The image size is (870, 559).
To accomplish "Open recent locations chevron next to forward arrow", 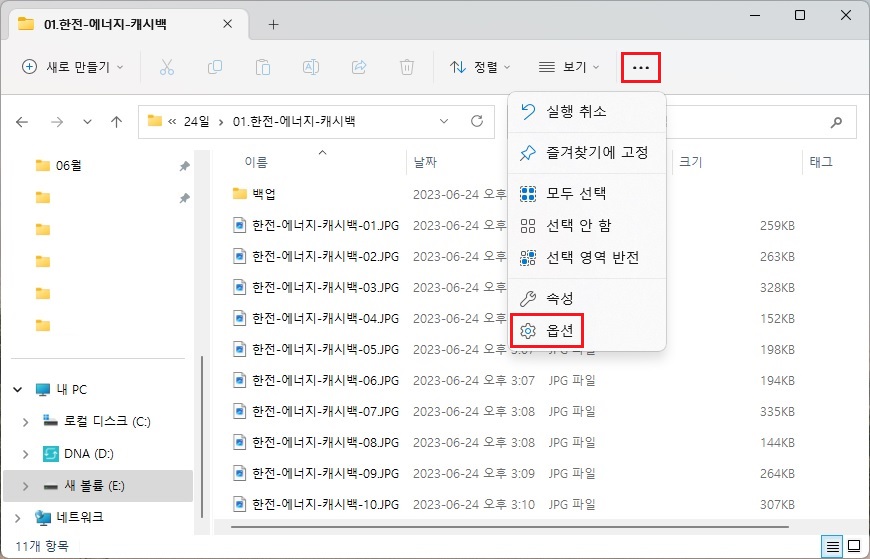I will pyautogui.click(x=87, y=122).
